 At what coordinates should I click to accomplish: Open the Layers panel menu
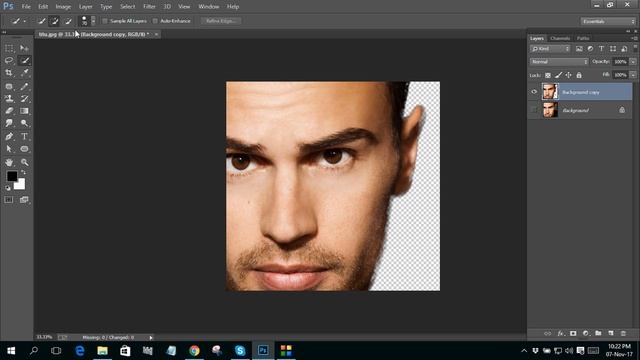[634, 38]
